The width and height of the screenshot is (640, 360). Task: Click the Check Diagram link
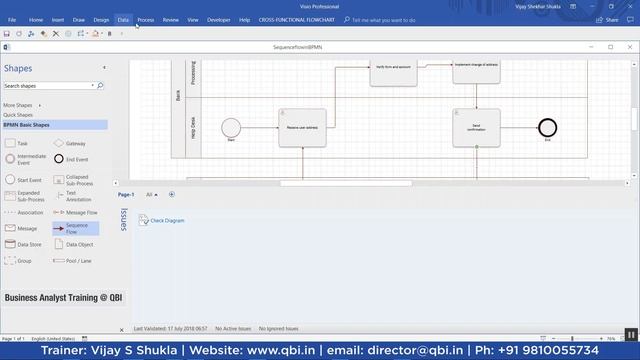click(x=167, y=220)
